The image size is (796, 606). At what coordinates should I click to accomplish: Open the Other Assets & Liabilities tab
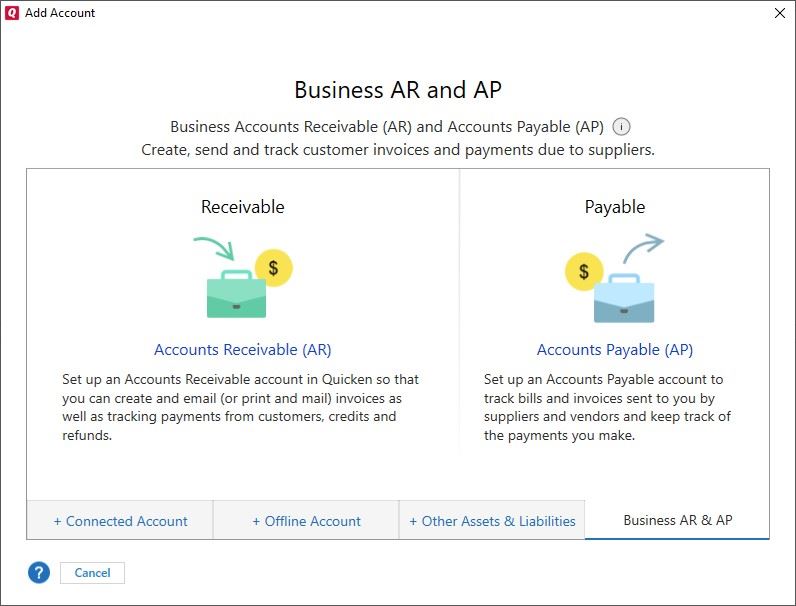click(492, 521)
